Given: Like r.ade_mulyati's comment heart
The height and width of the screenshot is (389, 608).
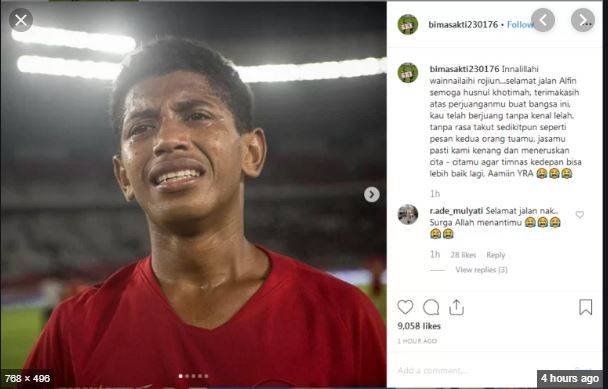Looking at the screenshot, I should (x=580, y=214).
